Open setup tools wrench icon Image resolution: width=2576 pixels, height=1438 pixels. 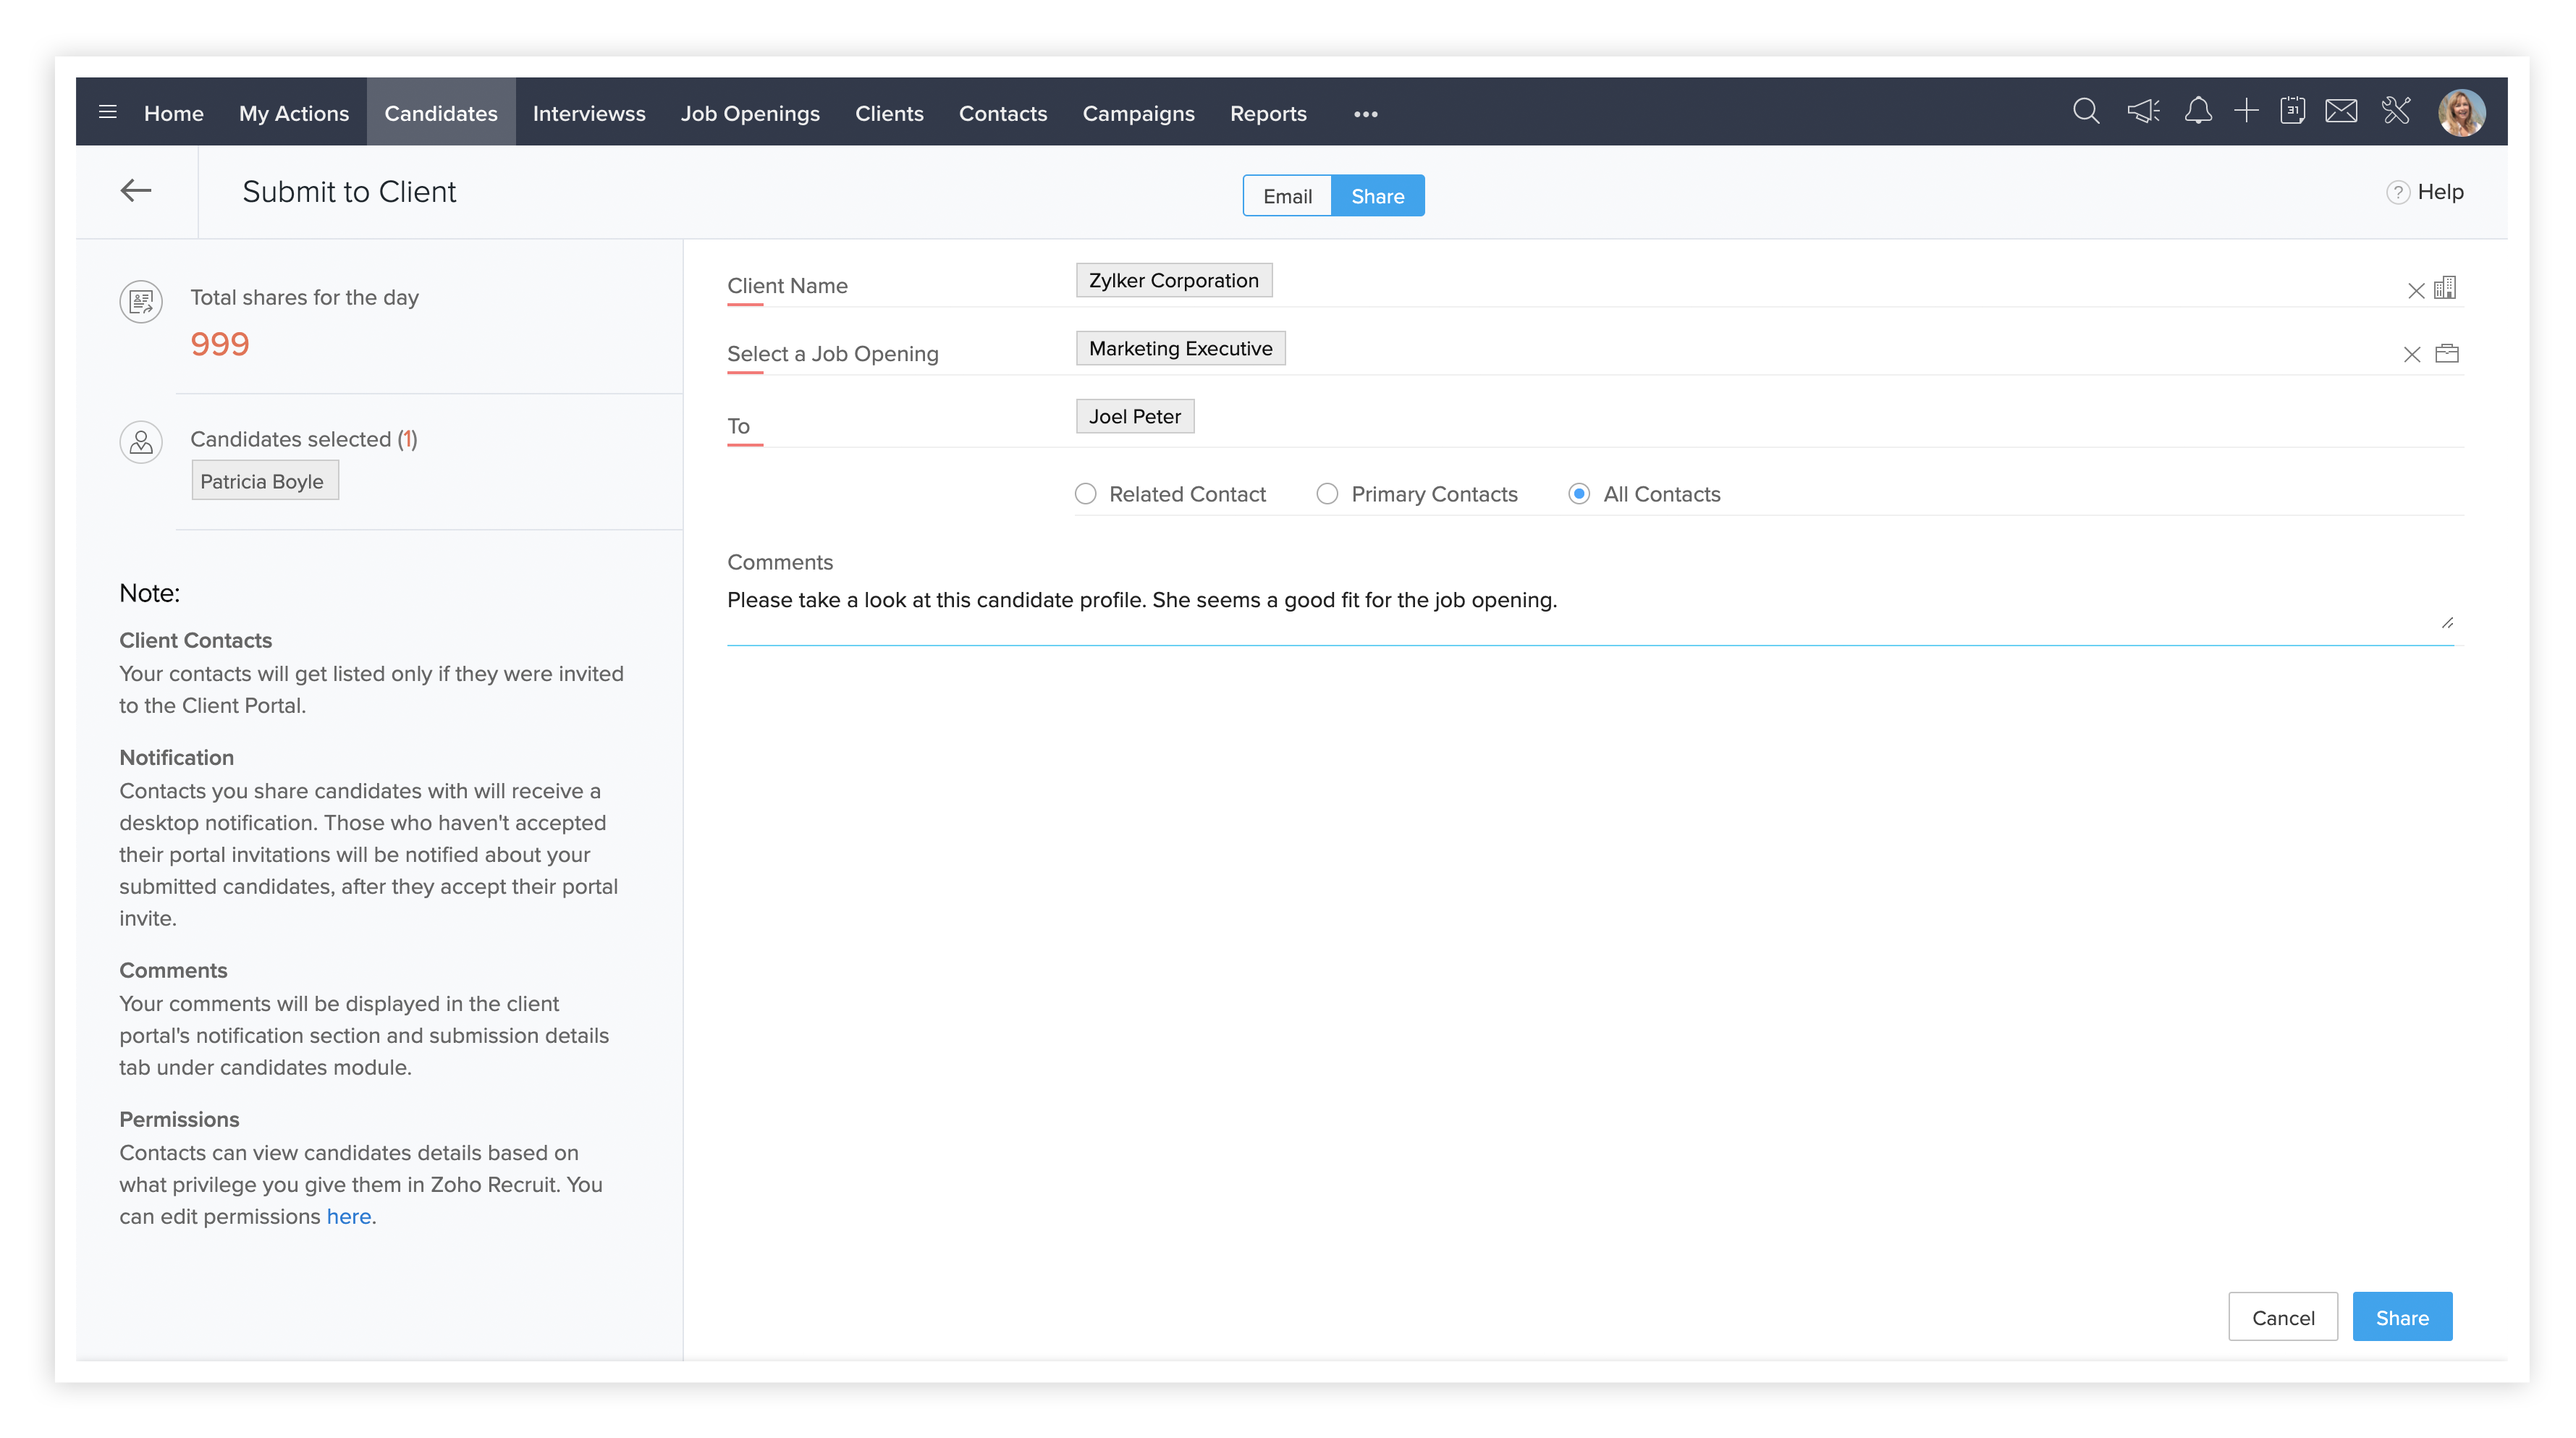[2396, 112]
